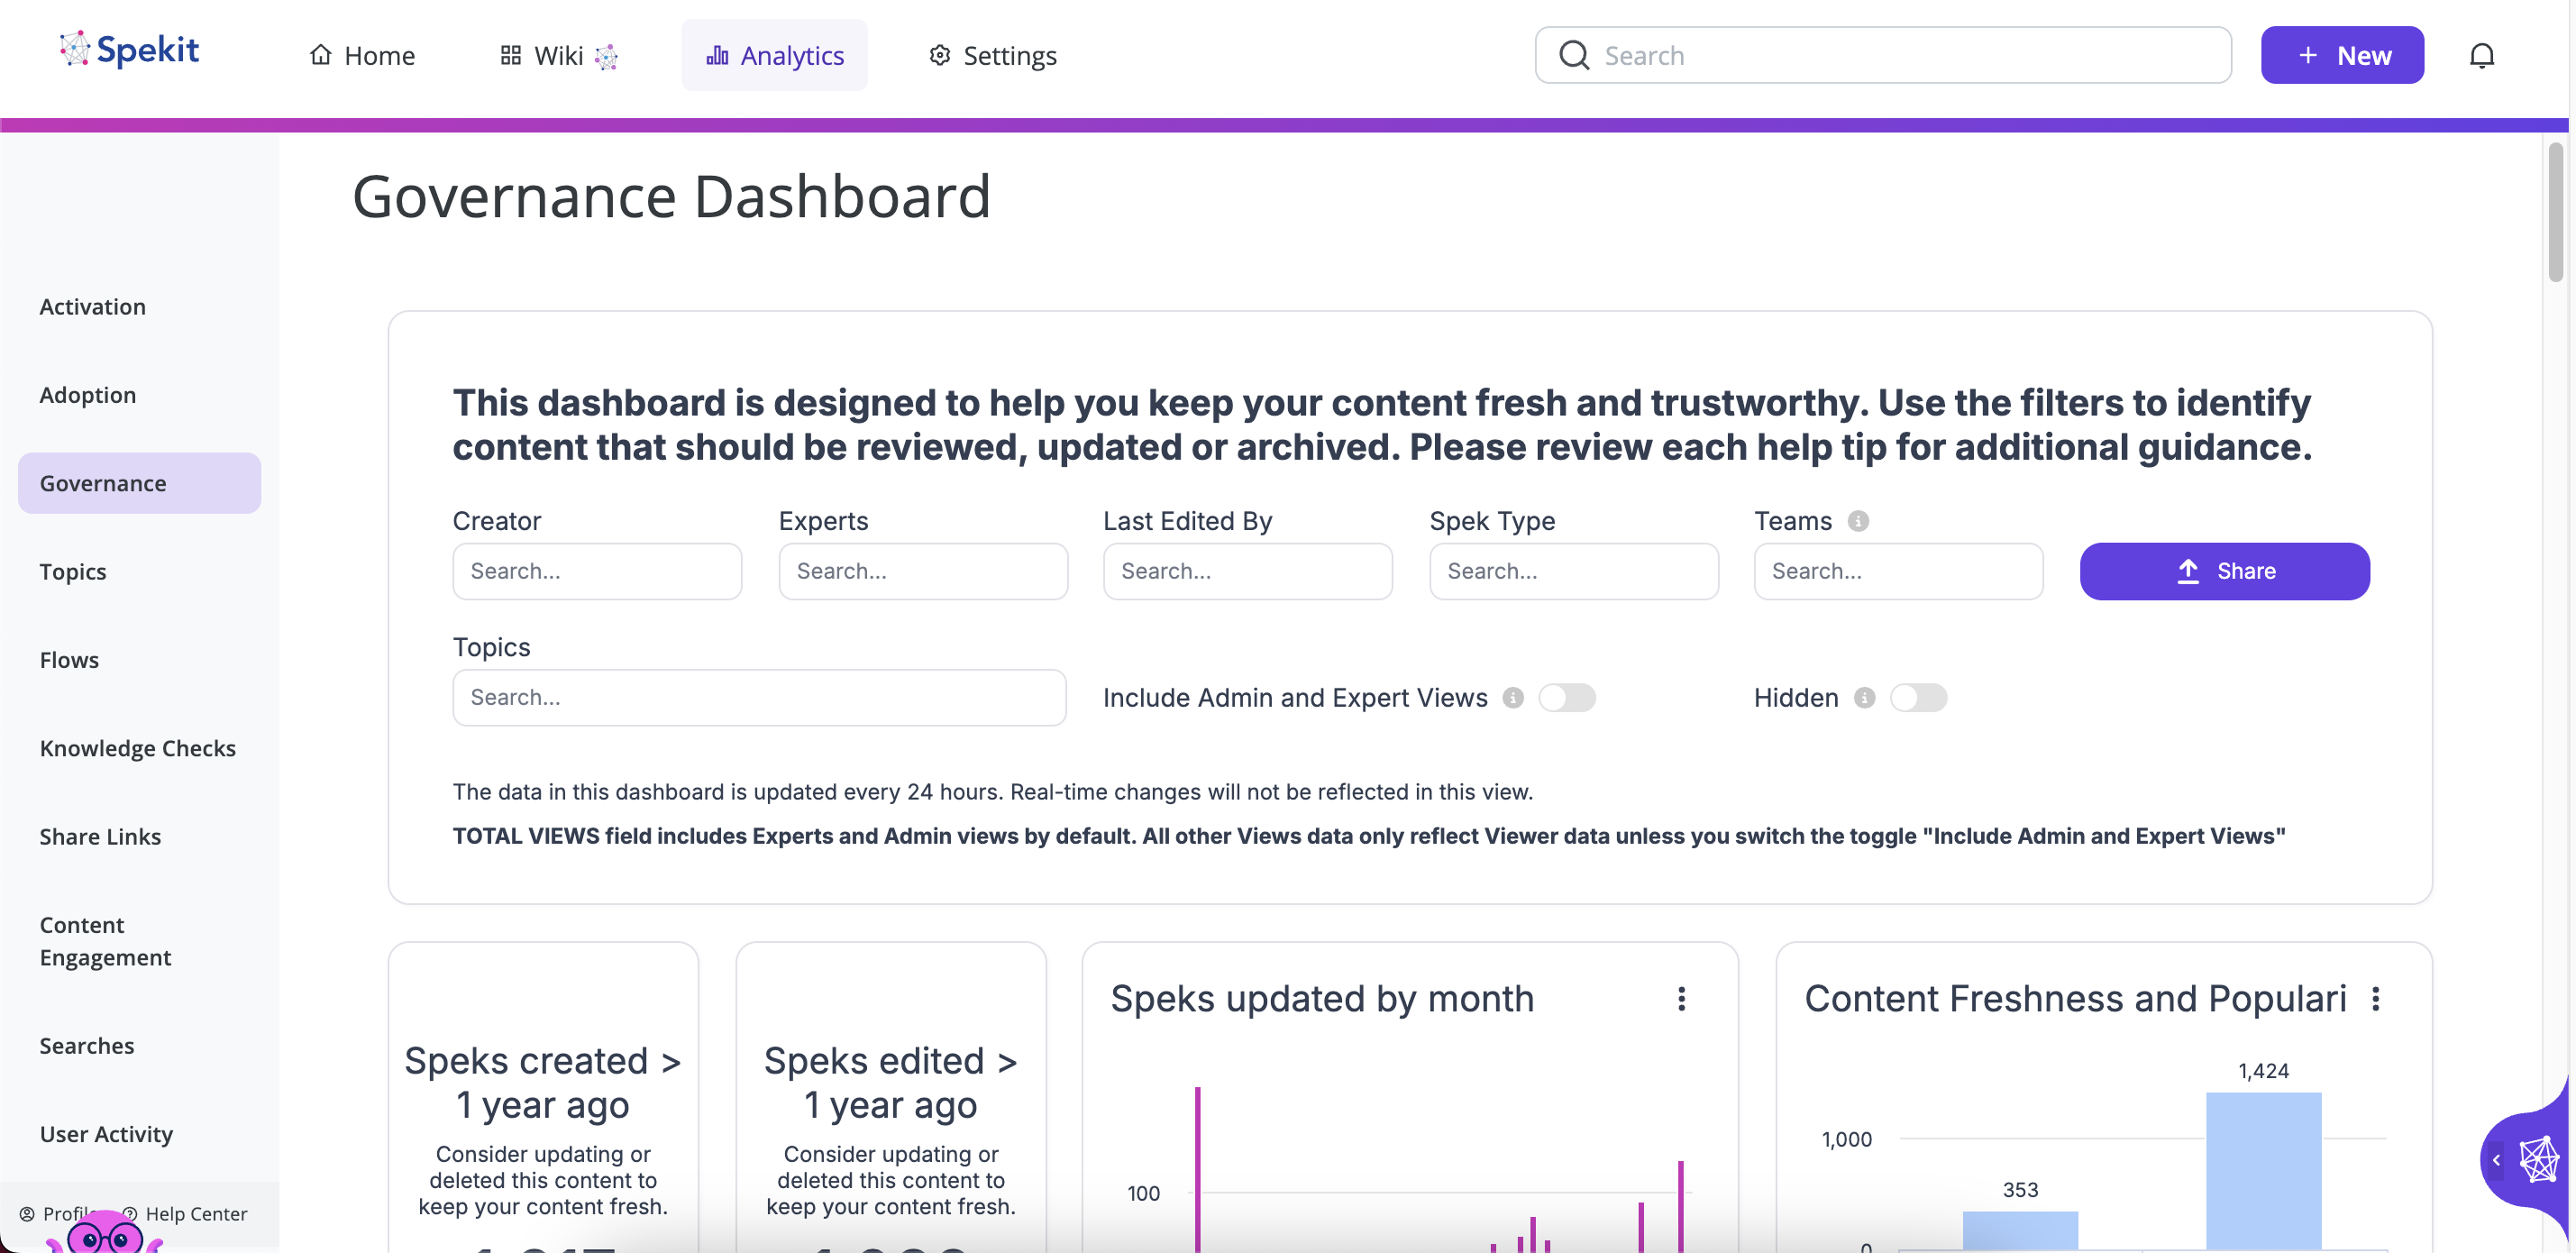Open the Spek Type filter

1574,572
